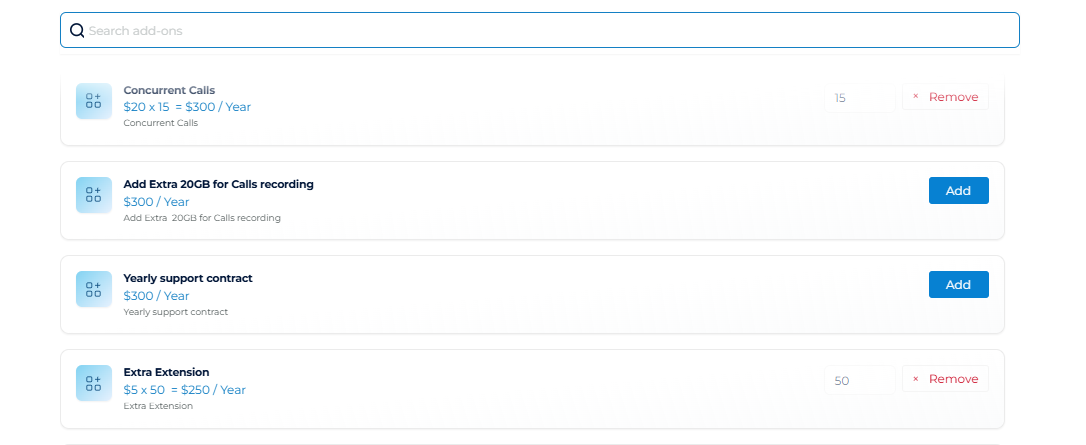Click the Yearly support contract $300 price
Screen dimensions: 1086x445
pyautogui.click(x=156, y=296)
